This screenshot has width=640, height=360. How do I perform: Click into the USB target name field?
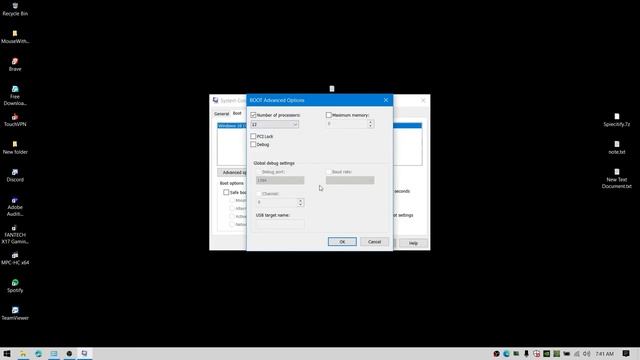(x=280, y=224)
